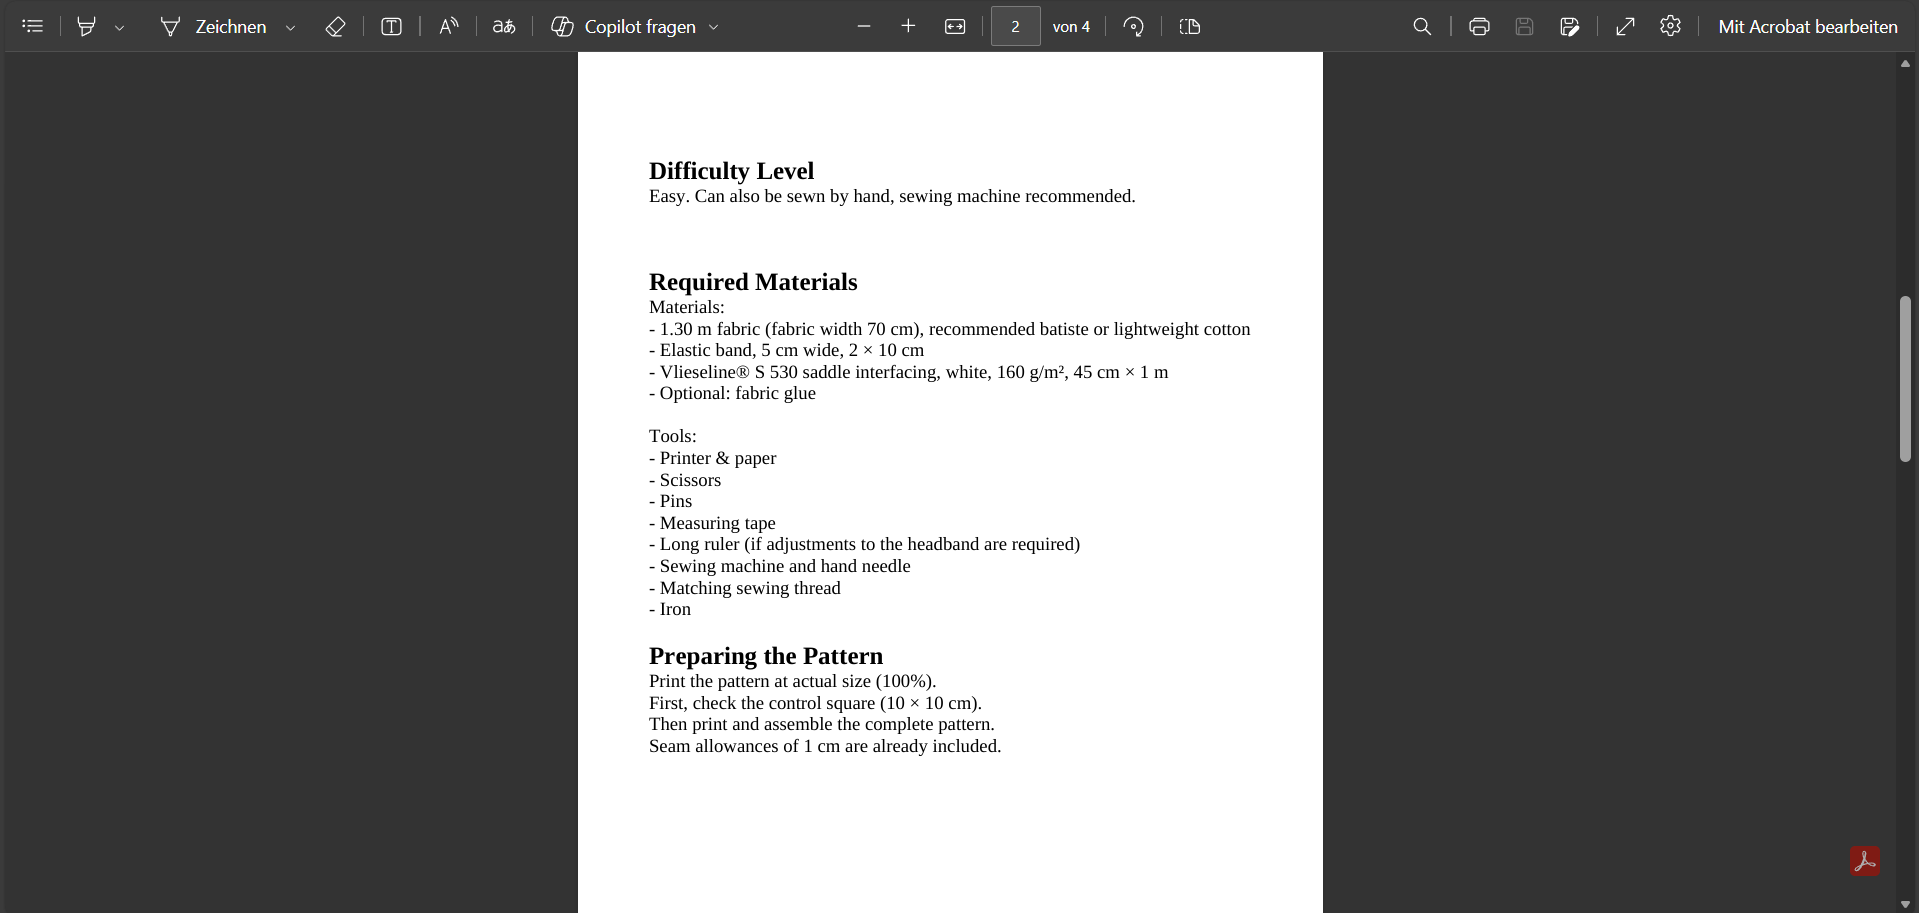Add a text box with the text tool
This screenshot has width=1919, height=913.
click(391, 27)
